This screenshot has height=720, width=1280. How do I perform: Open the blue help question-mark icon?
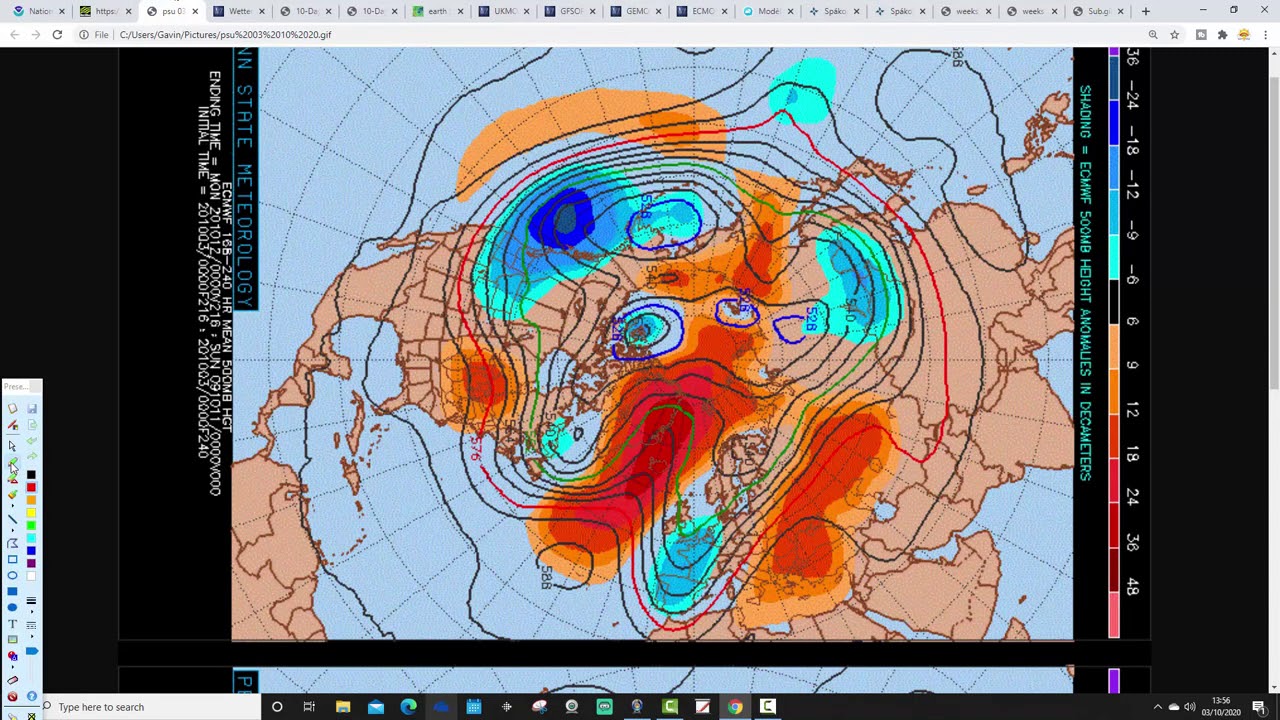32,696
